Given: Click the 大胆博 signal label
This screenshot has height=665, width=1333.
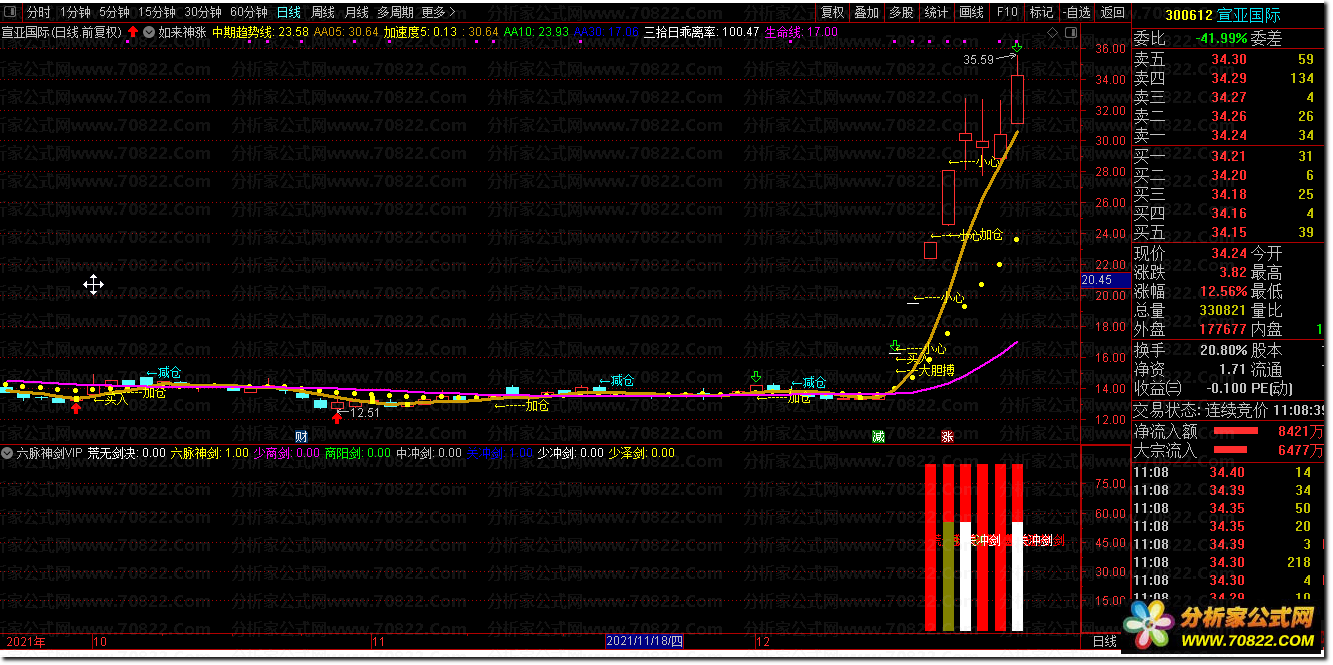Looking at the screenshot, I should click(936, 370).
